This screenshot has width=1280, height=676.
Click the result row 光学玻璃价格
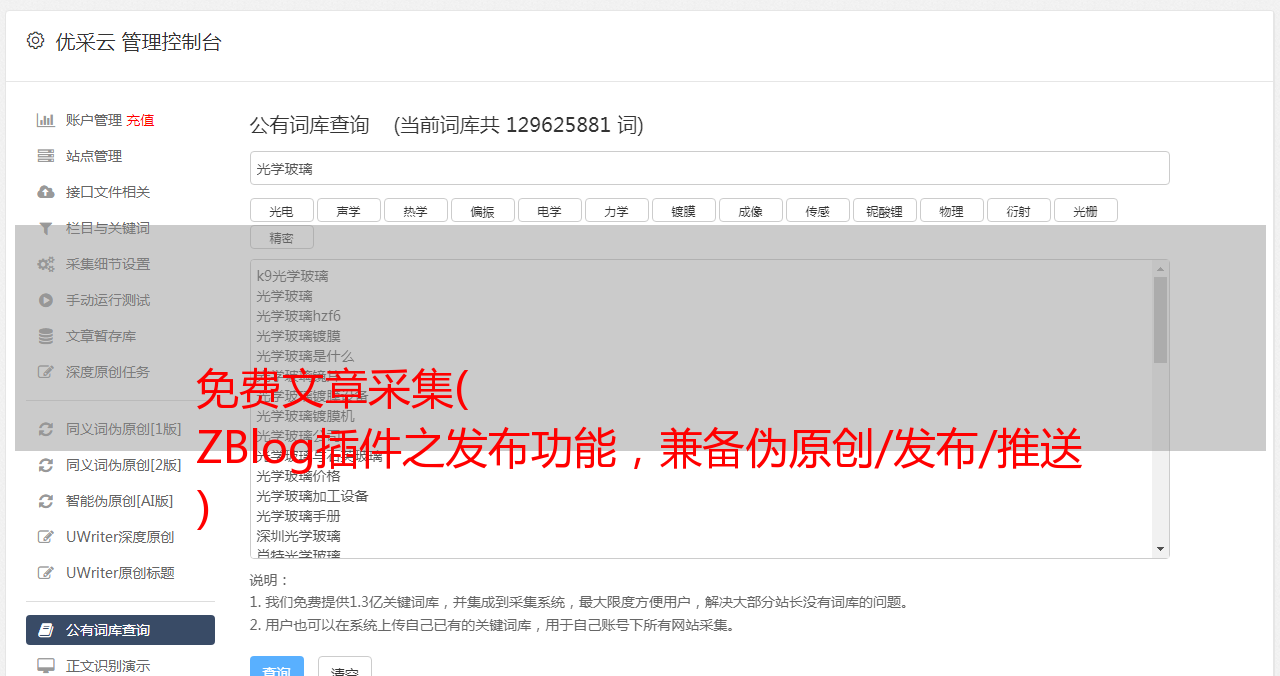click(x=298, y=476)
